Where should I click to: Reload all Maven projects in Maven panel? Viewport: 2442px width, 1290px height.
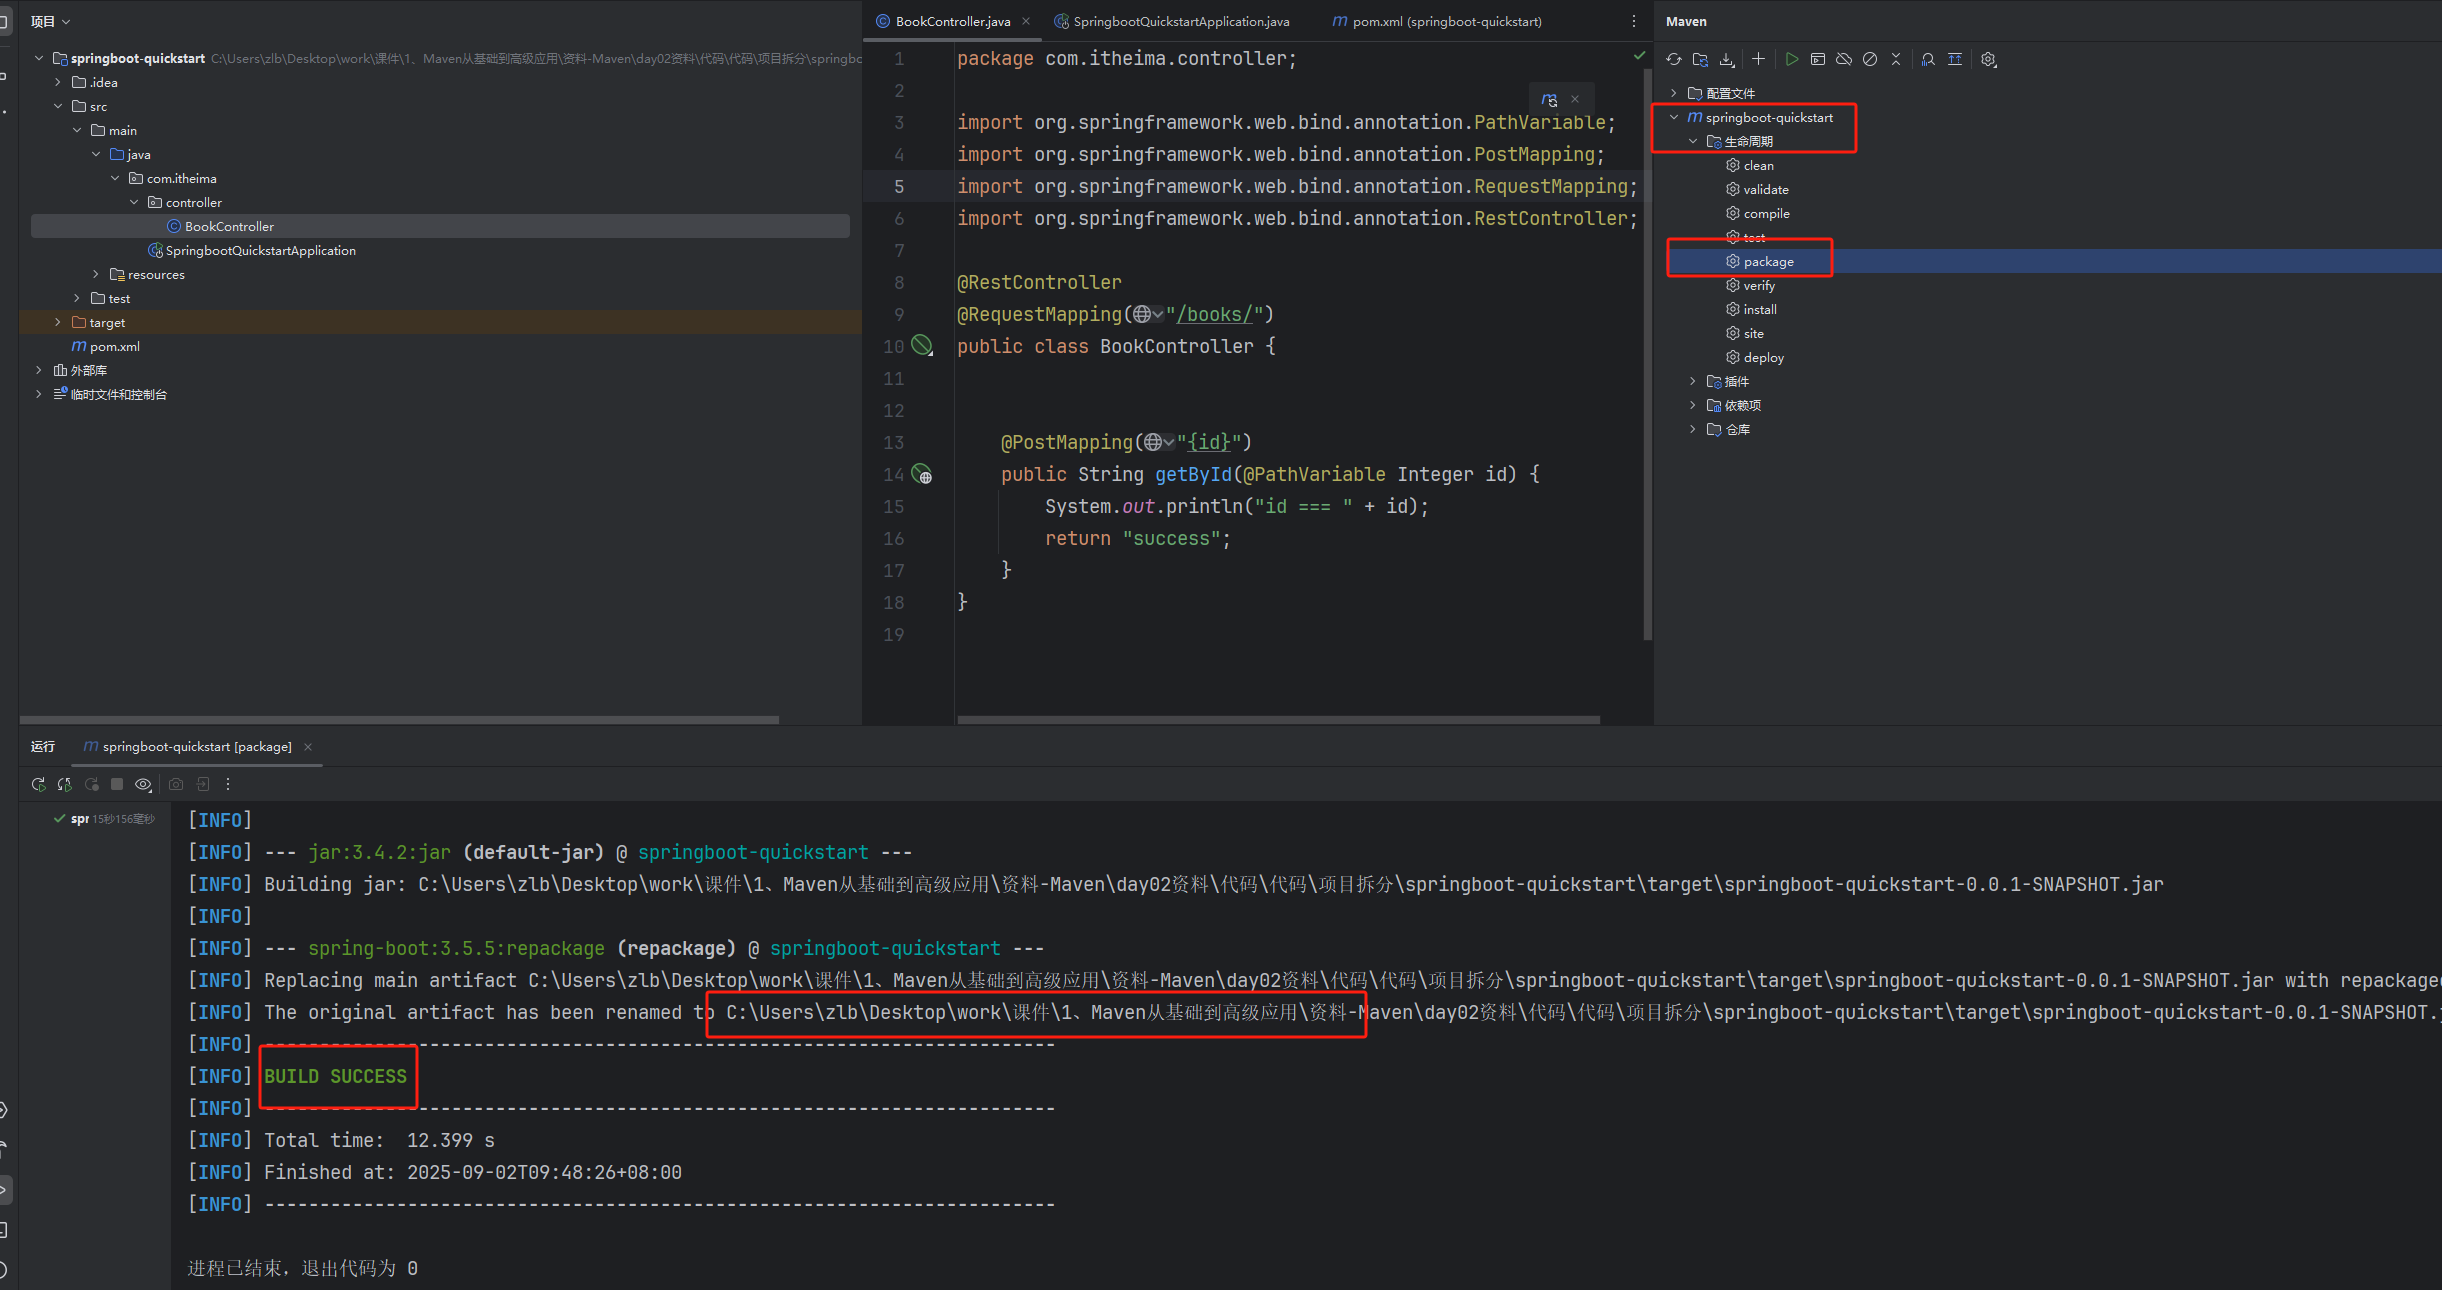coord(1673,59)
